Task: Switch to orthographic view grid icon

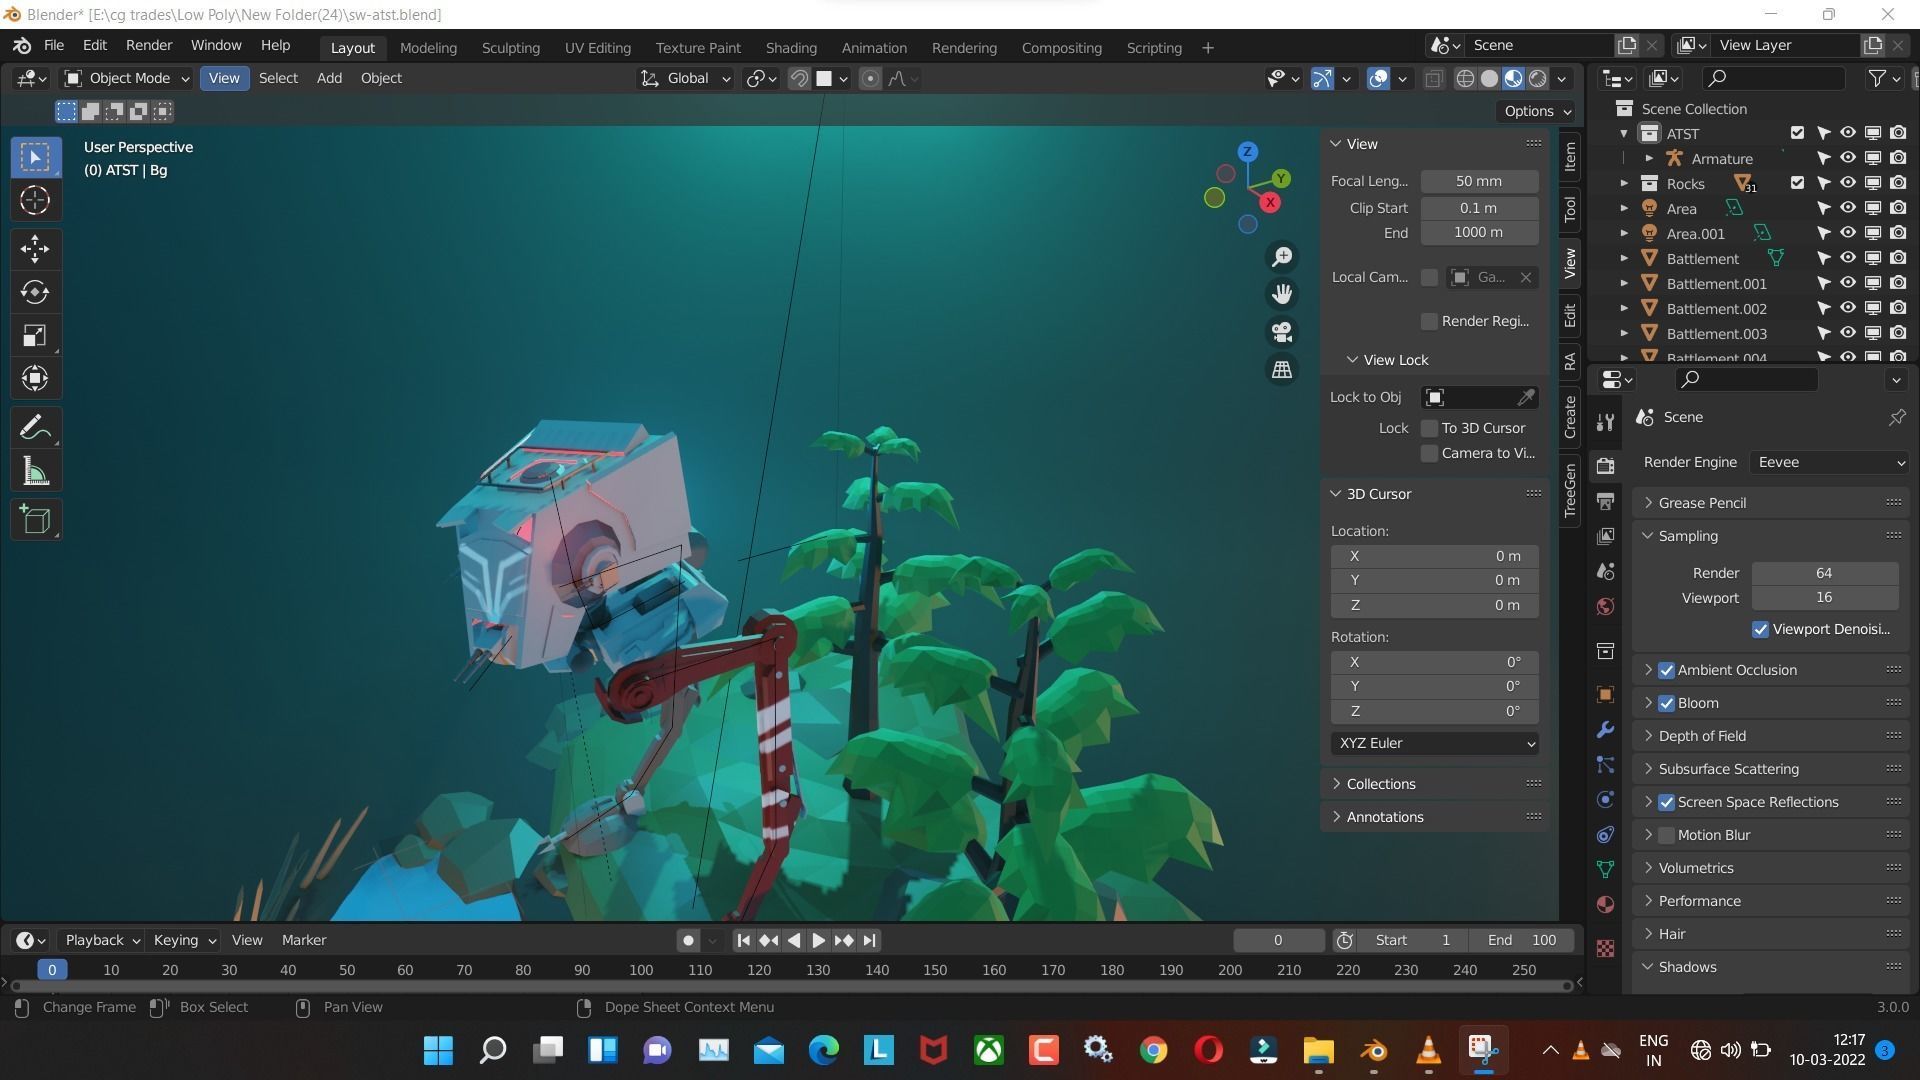Action: pyautogui.click(x=1282, y=370)
